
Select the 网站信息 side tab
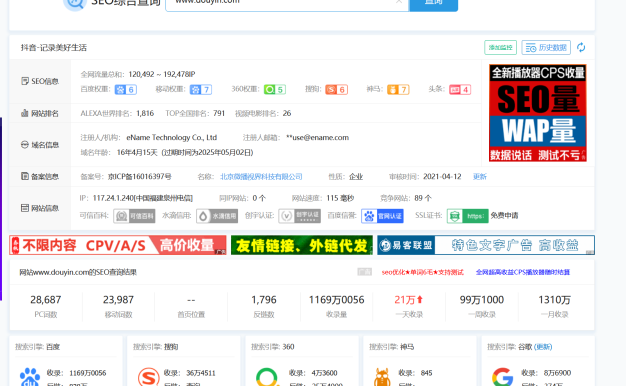[40, 208]
